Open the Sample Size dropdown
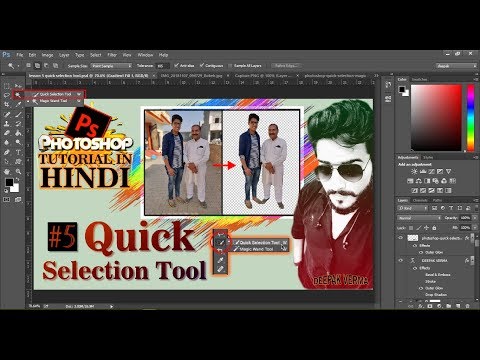Screen dimensions: 480x360 pyautogui.click(x=111, y=66)
